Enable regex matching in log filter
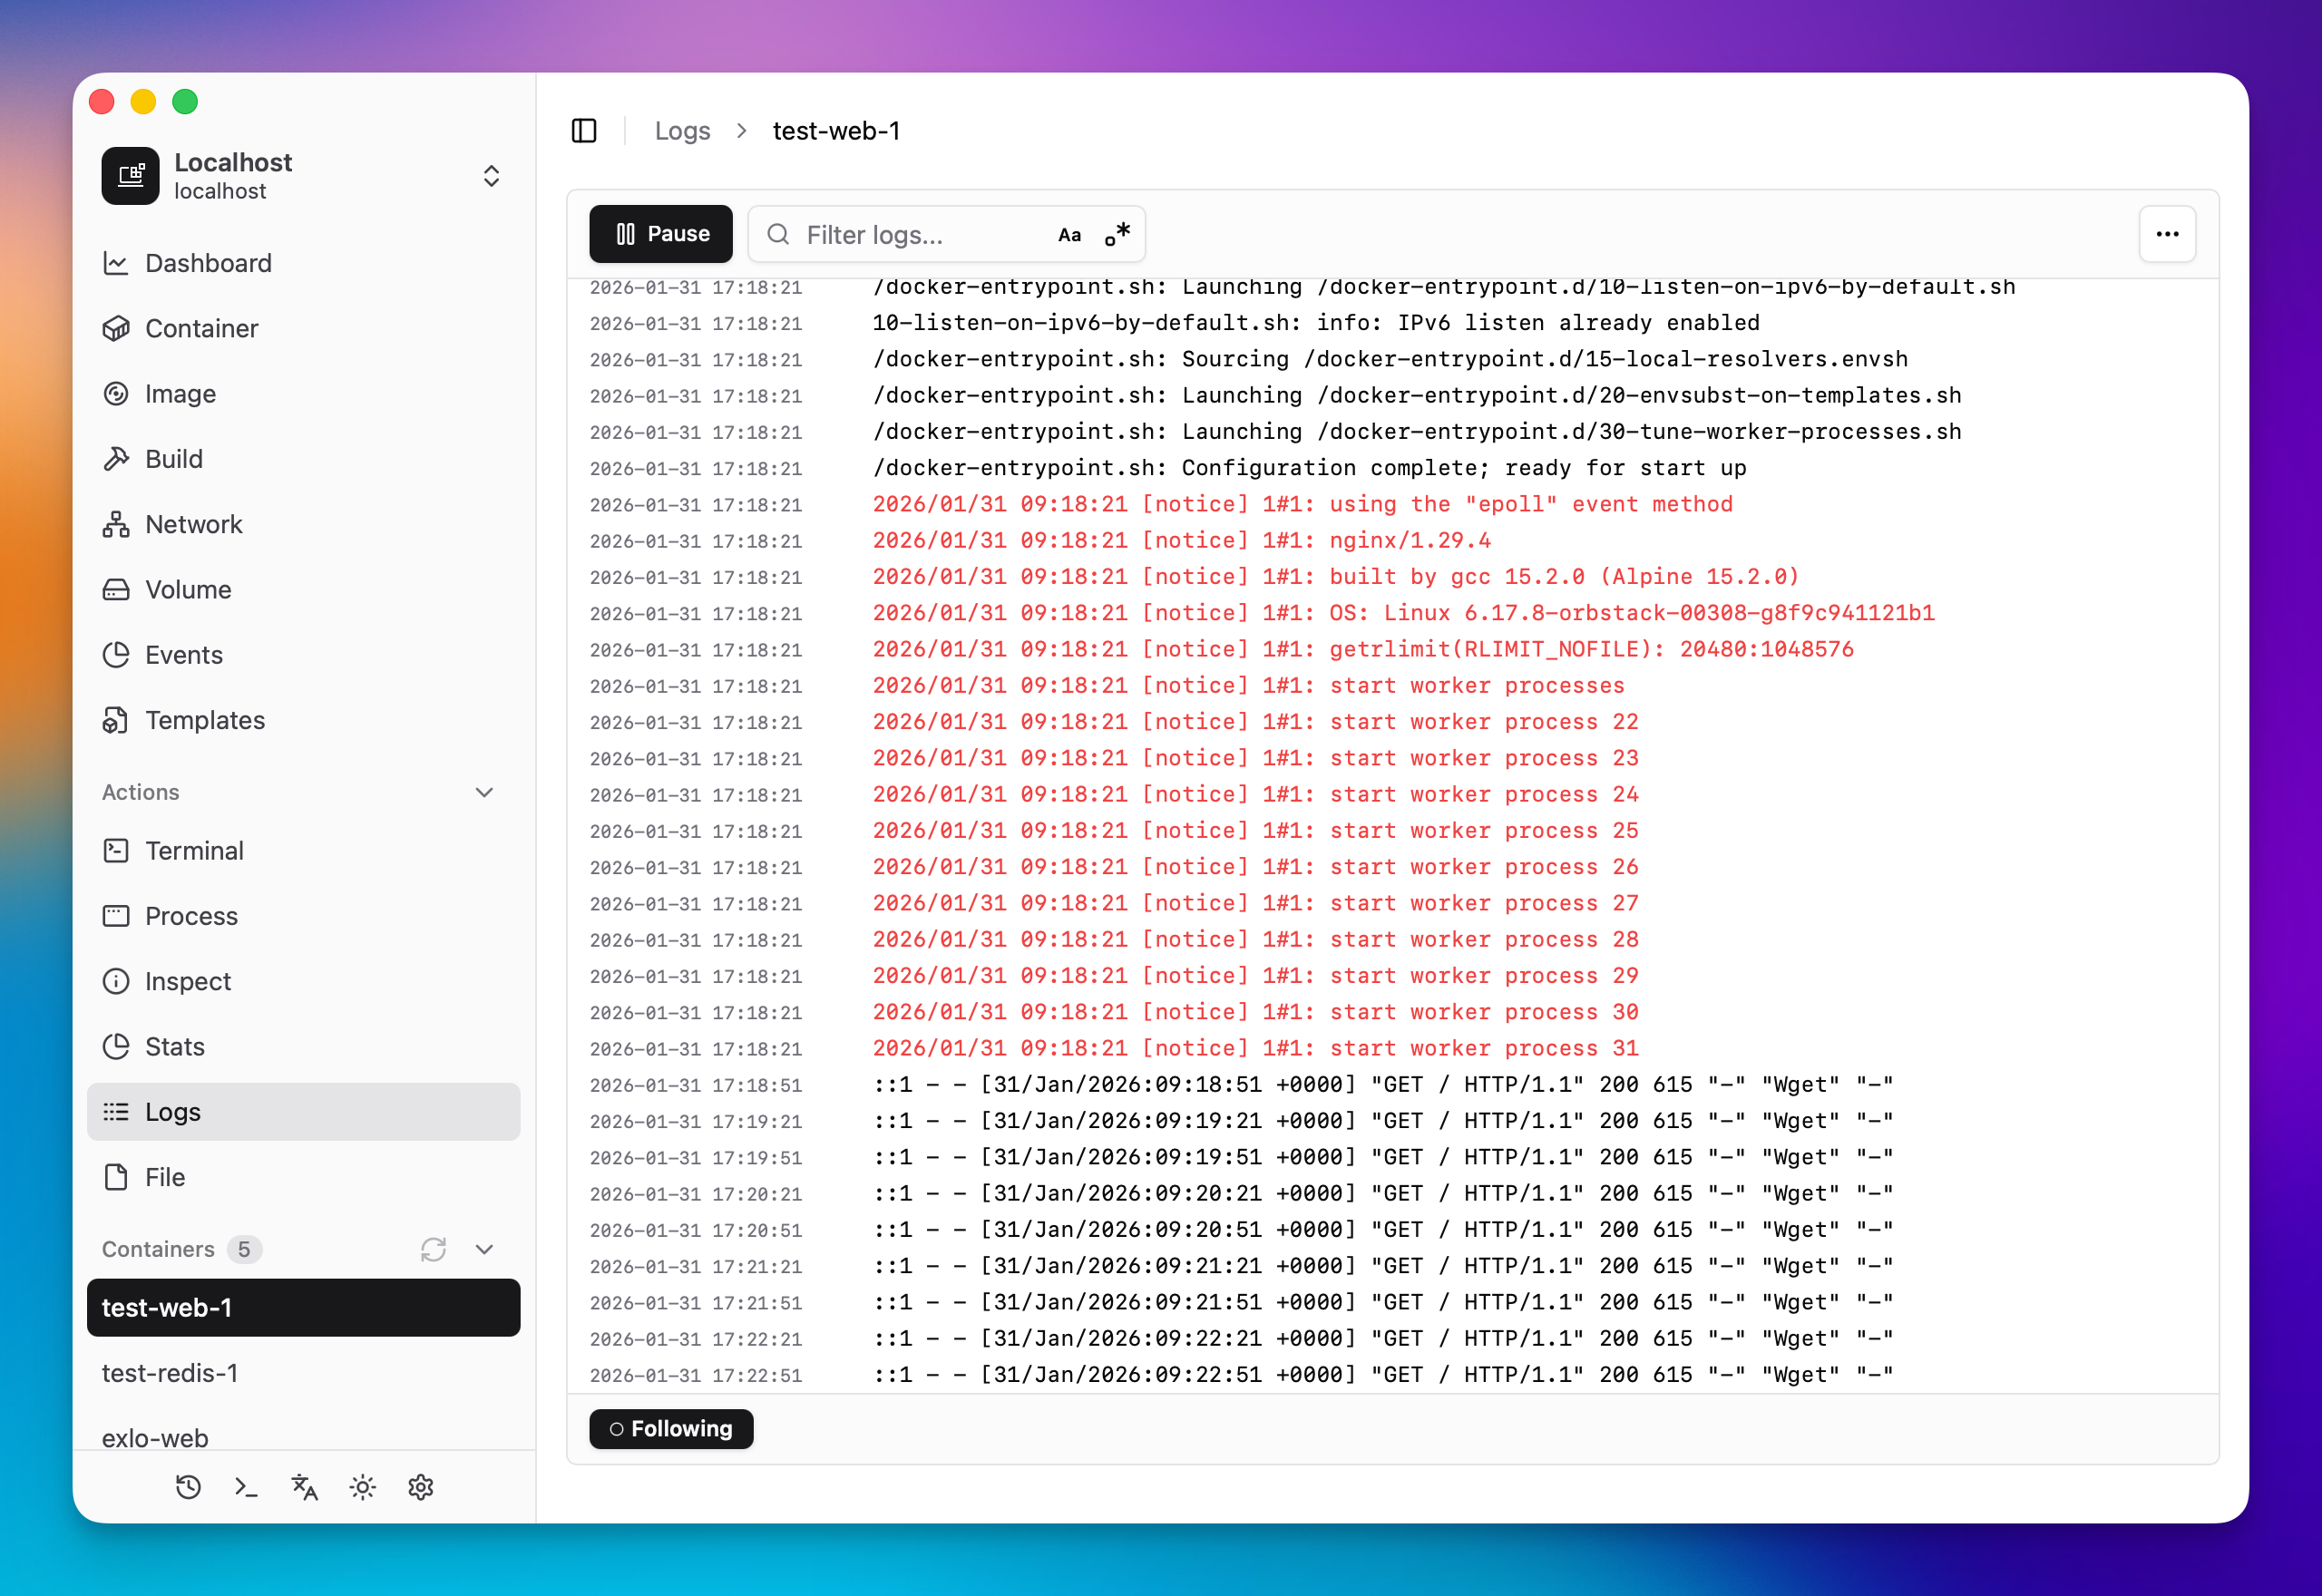The width and height of the screenshot is (2322, 1596). 1117,234
